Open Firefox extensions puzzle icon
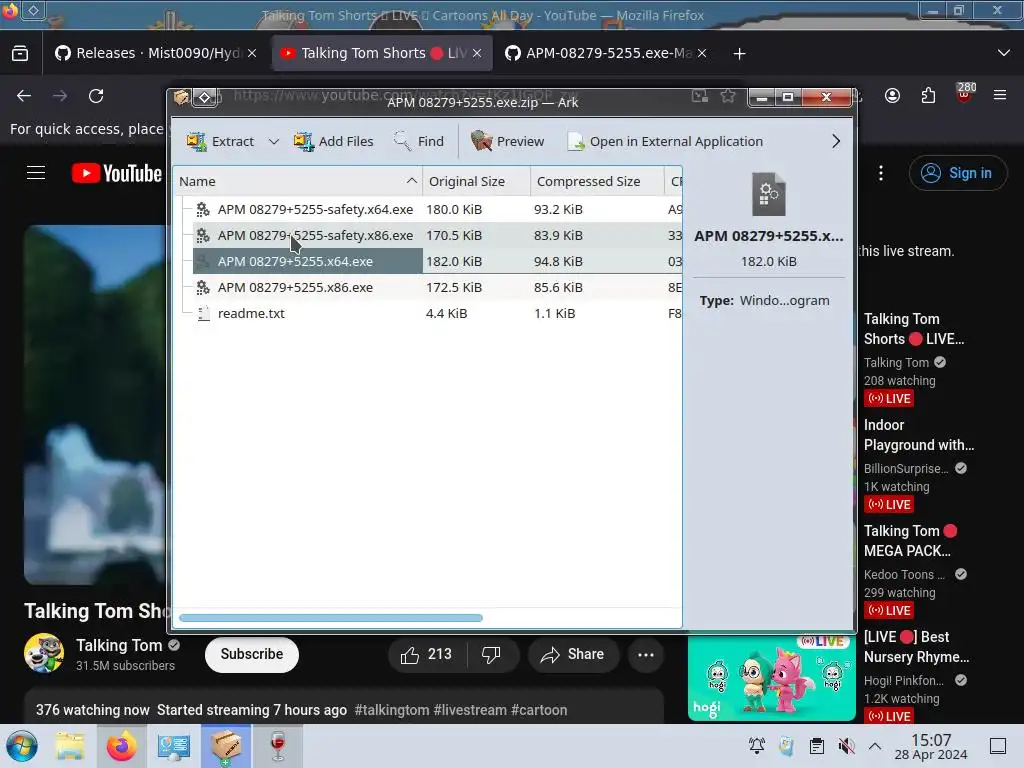Screen dimensions: 1024x768 pyautogui.click(x=928, y=96)
